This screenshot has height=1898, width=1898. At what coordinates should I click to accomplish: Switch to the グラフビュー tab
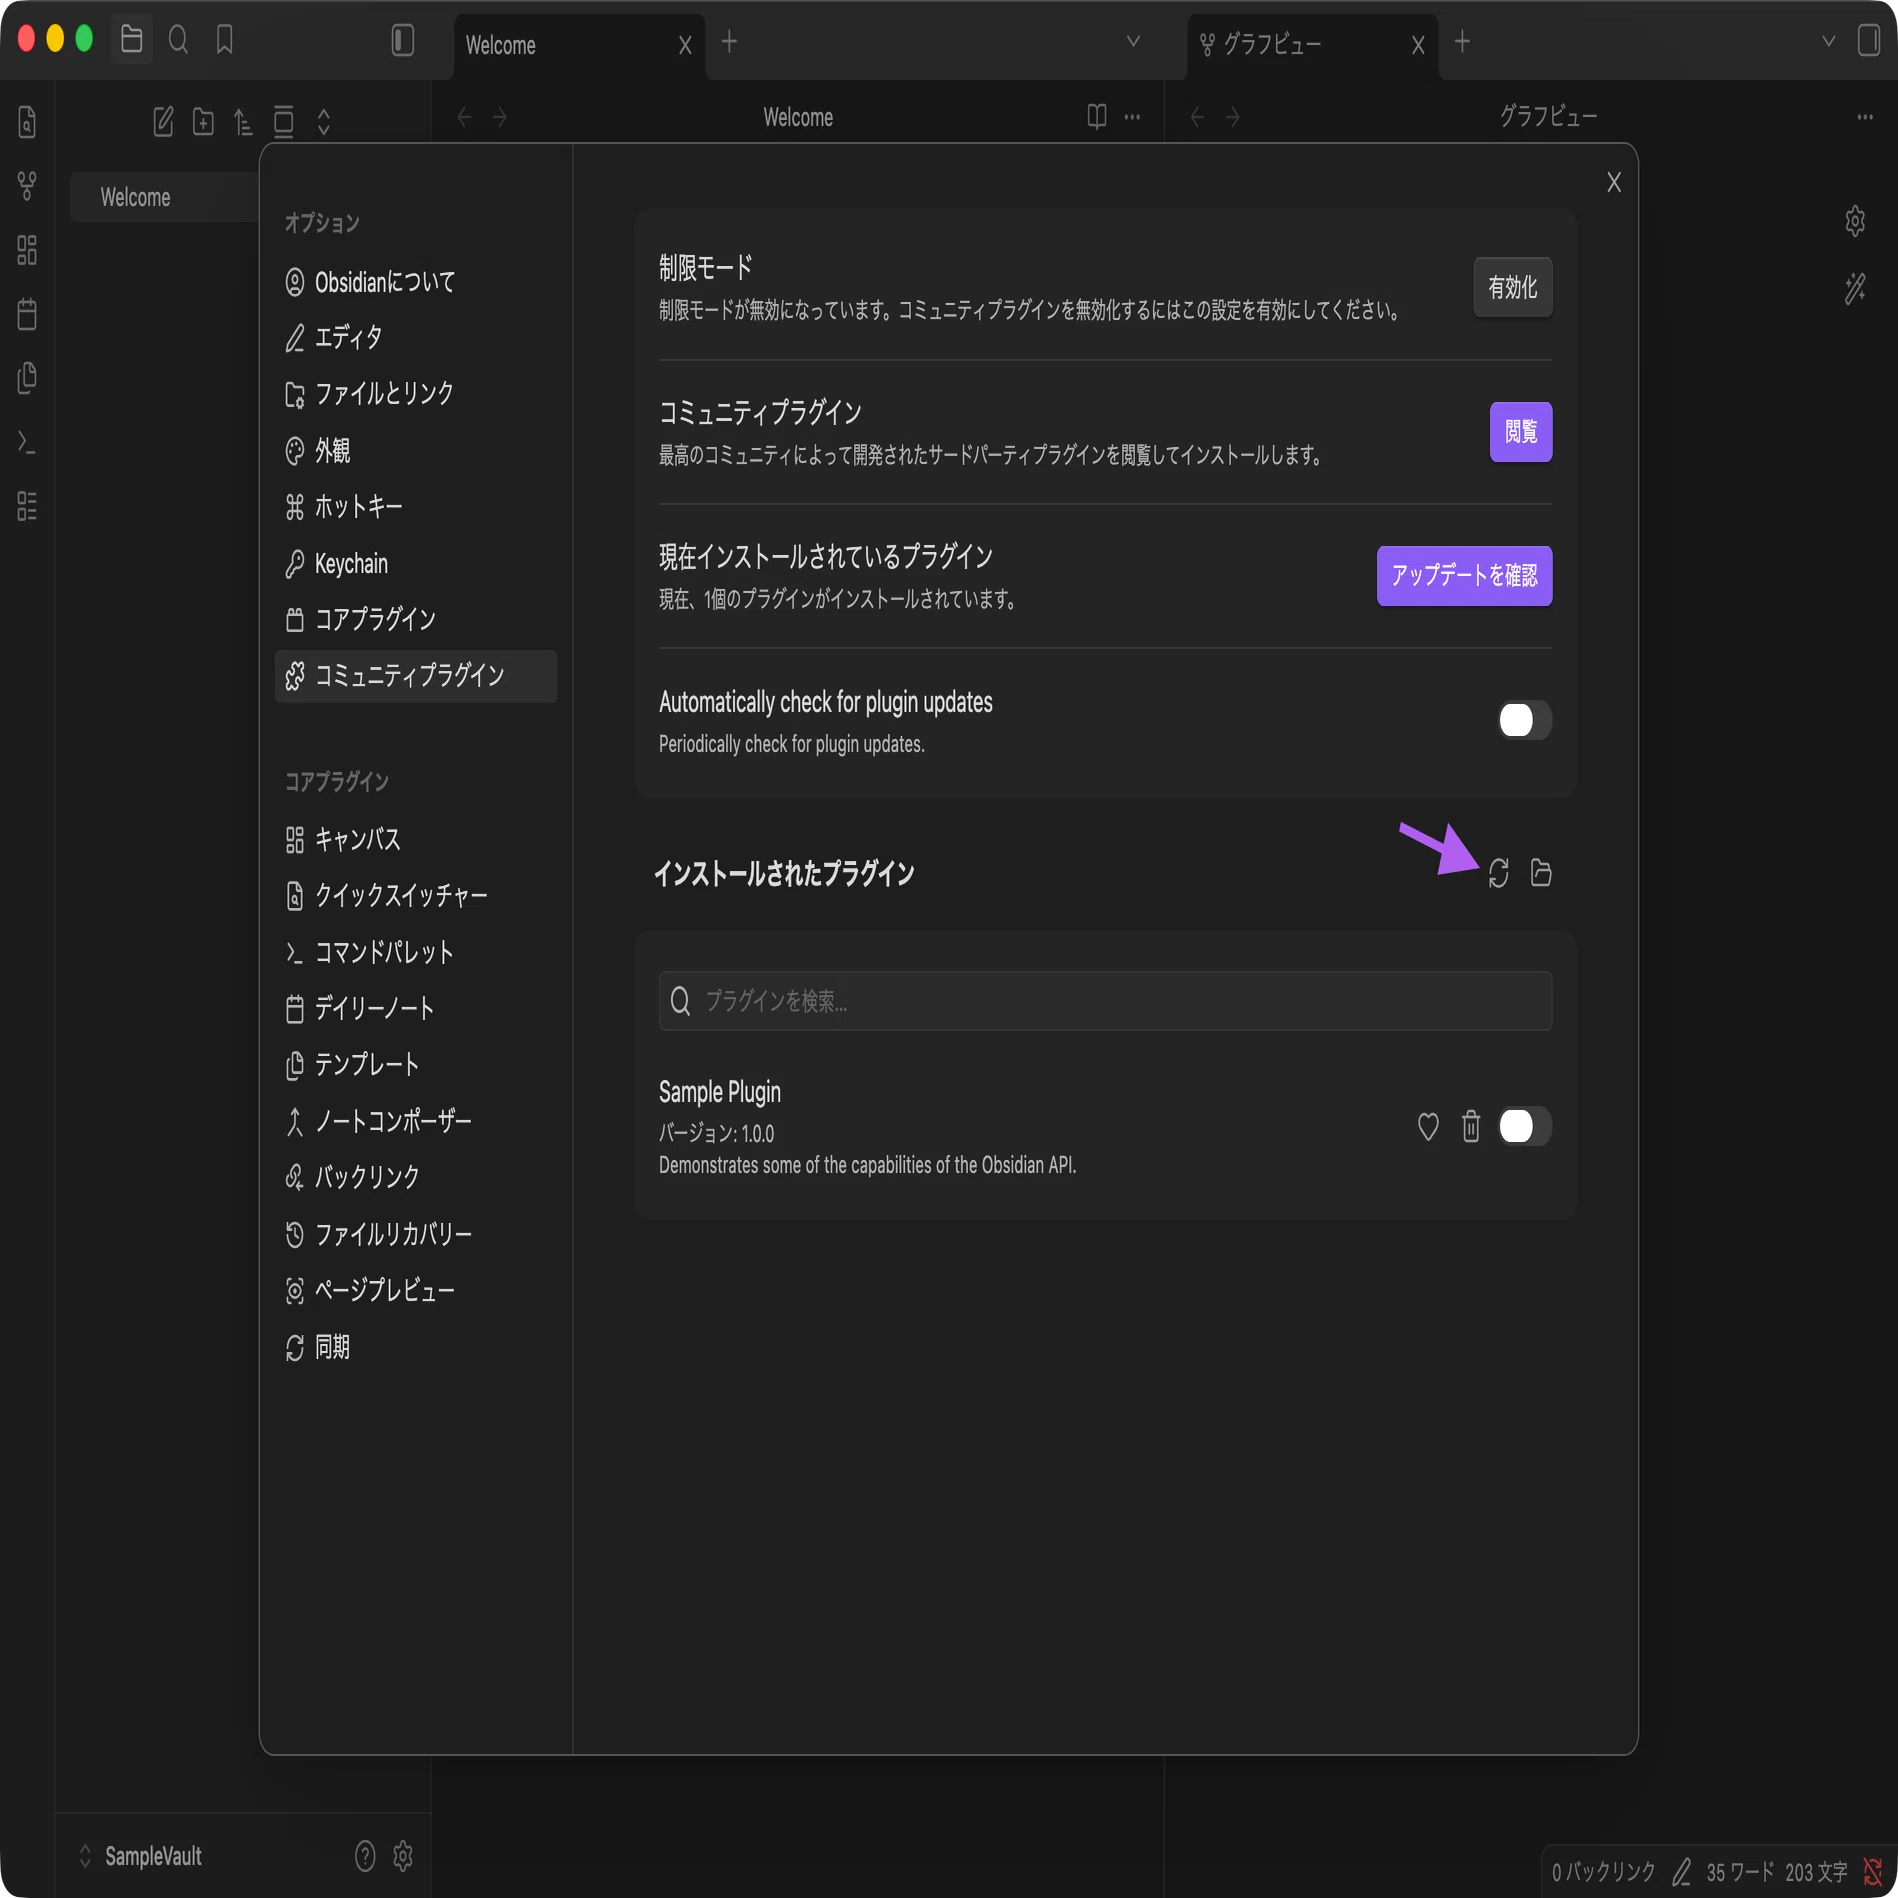pyautogui.click(x=1312, y=46)
